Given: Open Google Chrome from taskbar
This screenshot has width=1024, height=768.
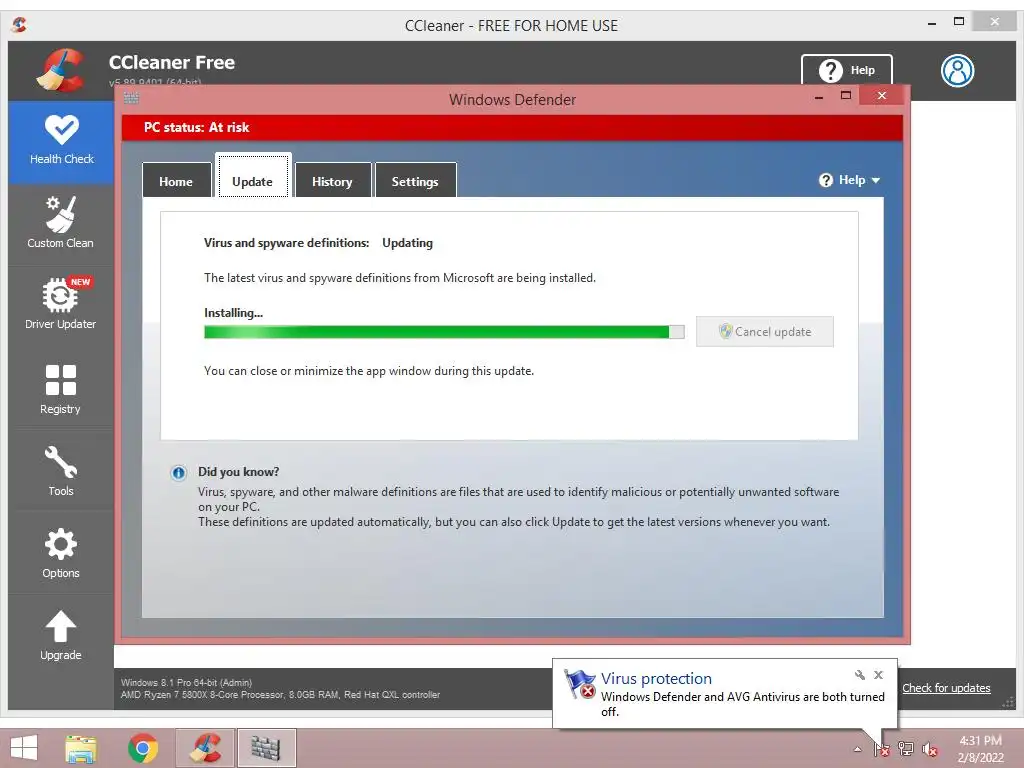Looking at the screenshot, I should (143, 748).
